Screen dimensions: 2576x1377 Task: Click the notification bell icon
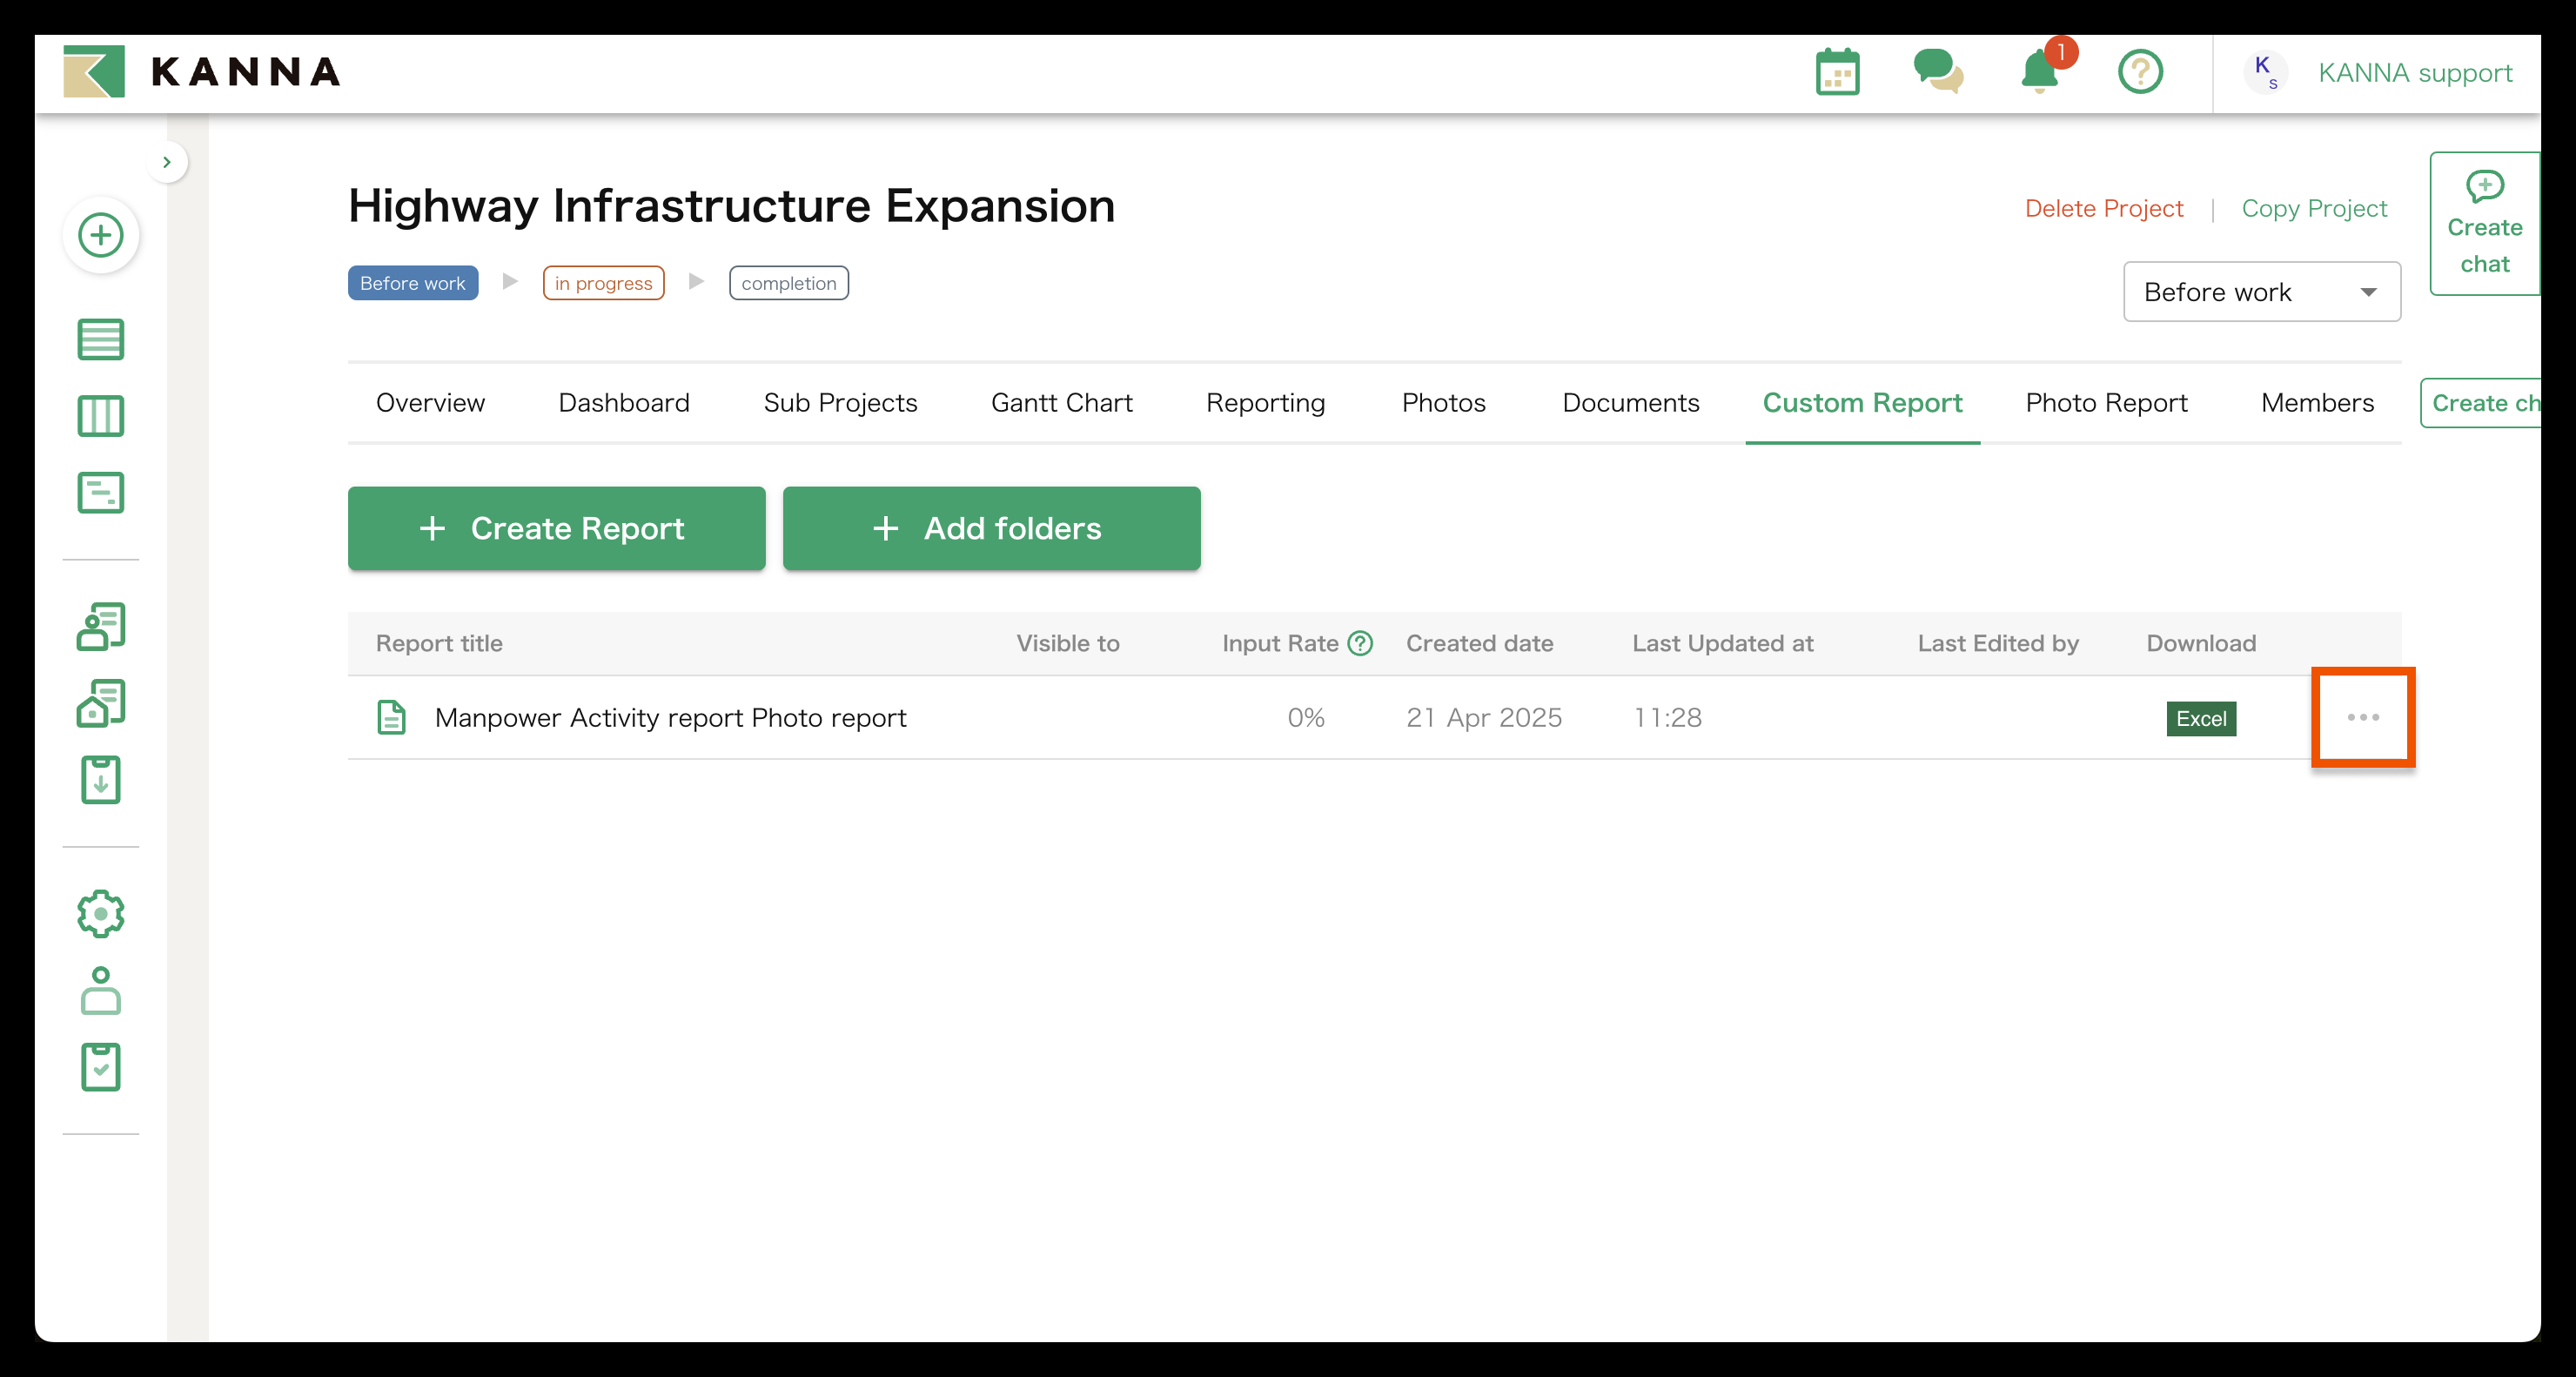2039,73
